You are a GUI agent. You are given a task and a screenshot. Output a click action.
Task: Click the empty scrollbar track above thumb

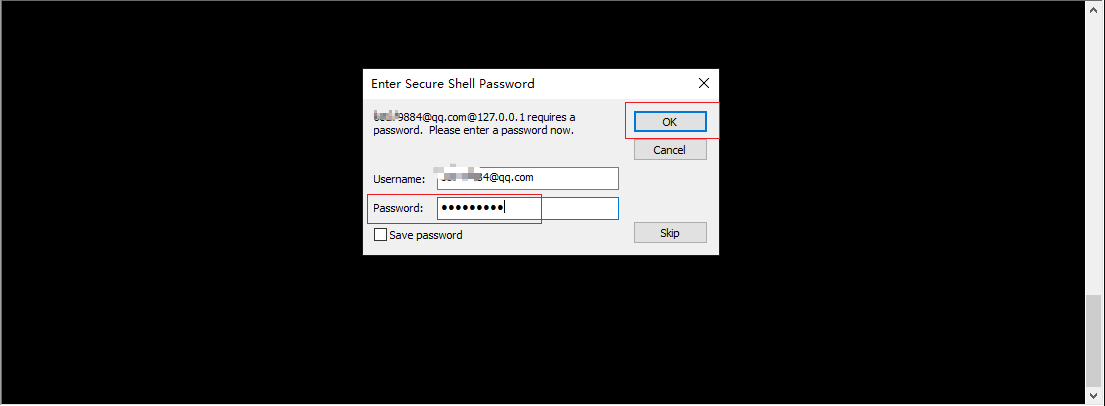pyautogui.click(x=1093, y=154)
